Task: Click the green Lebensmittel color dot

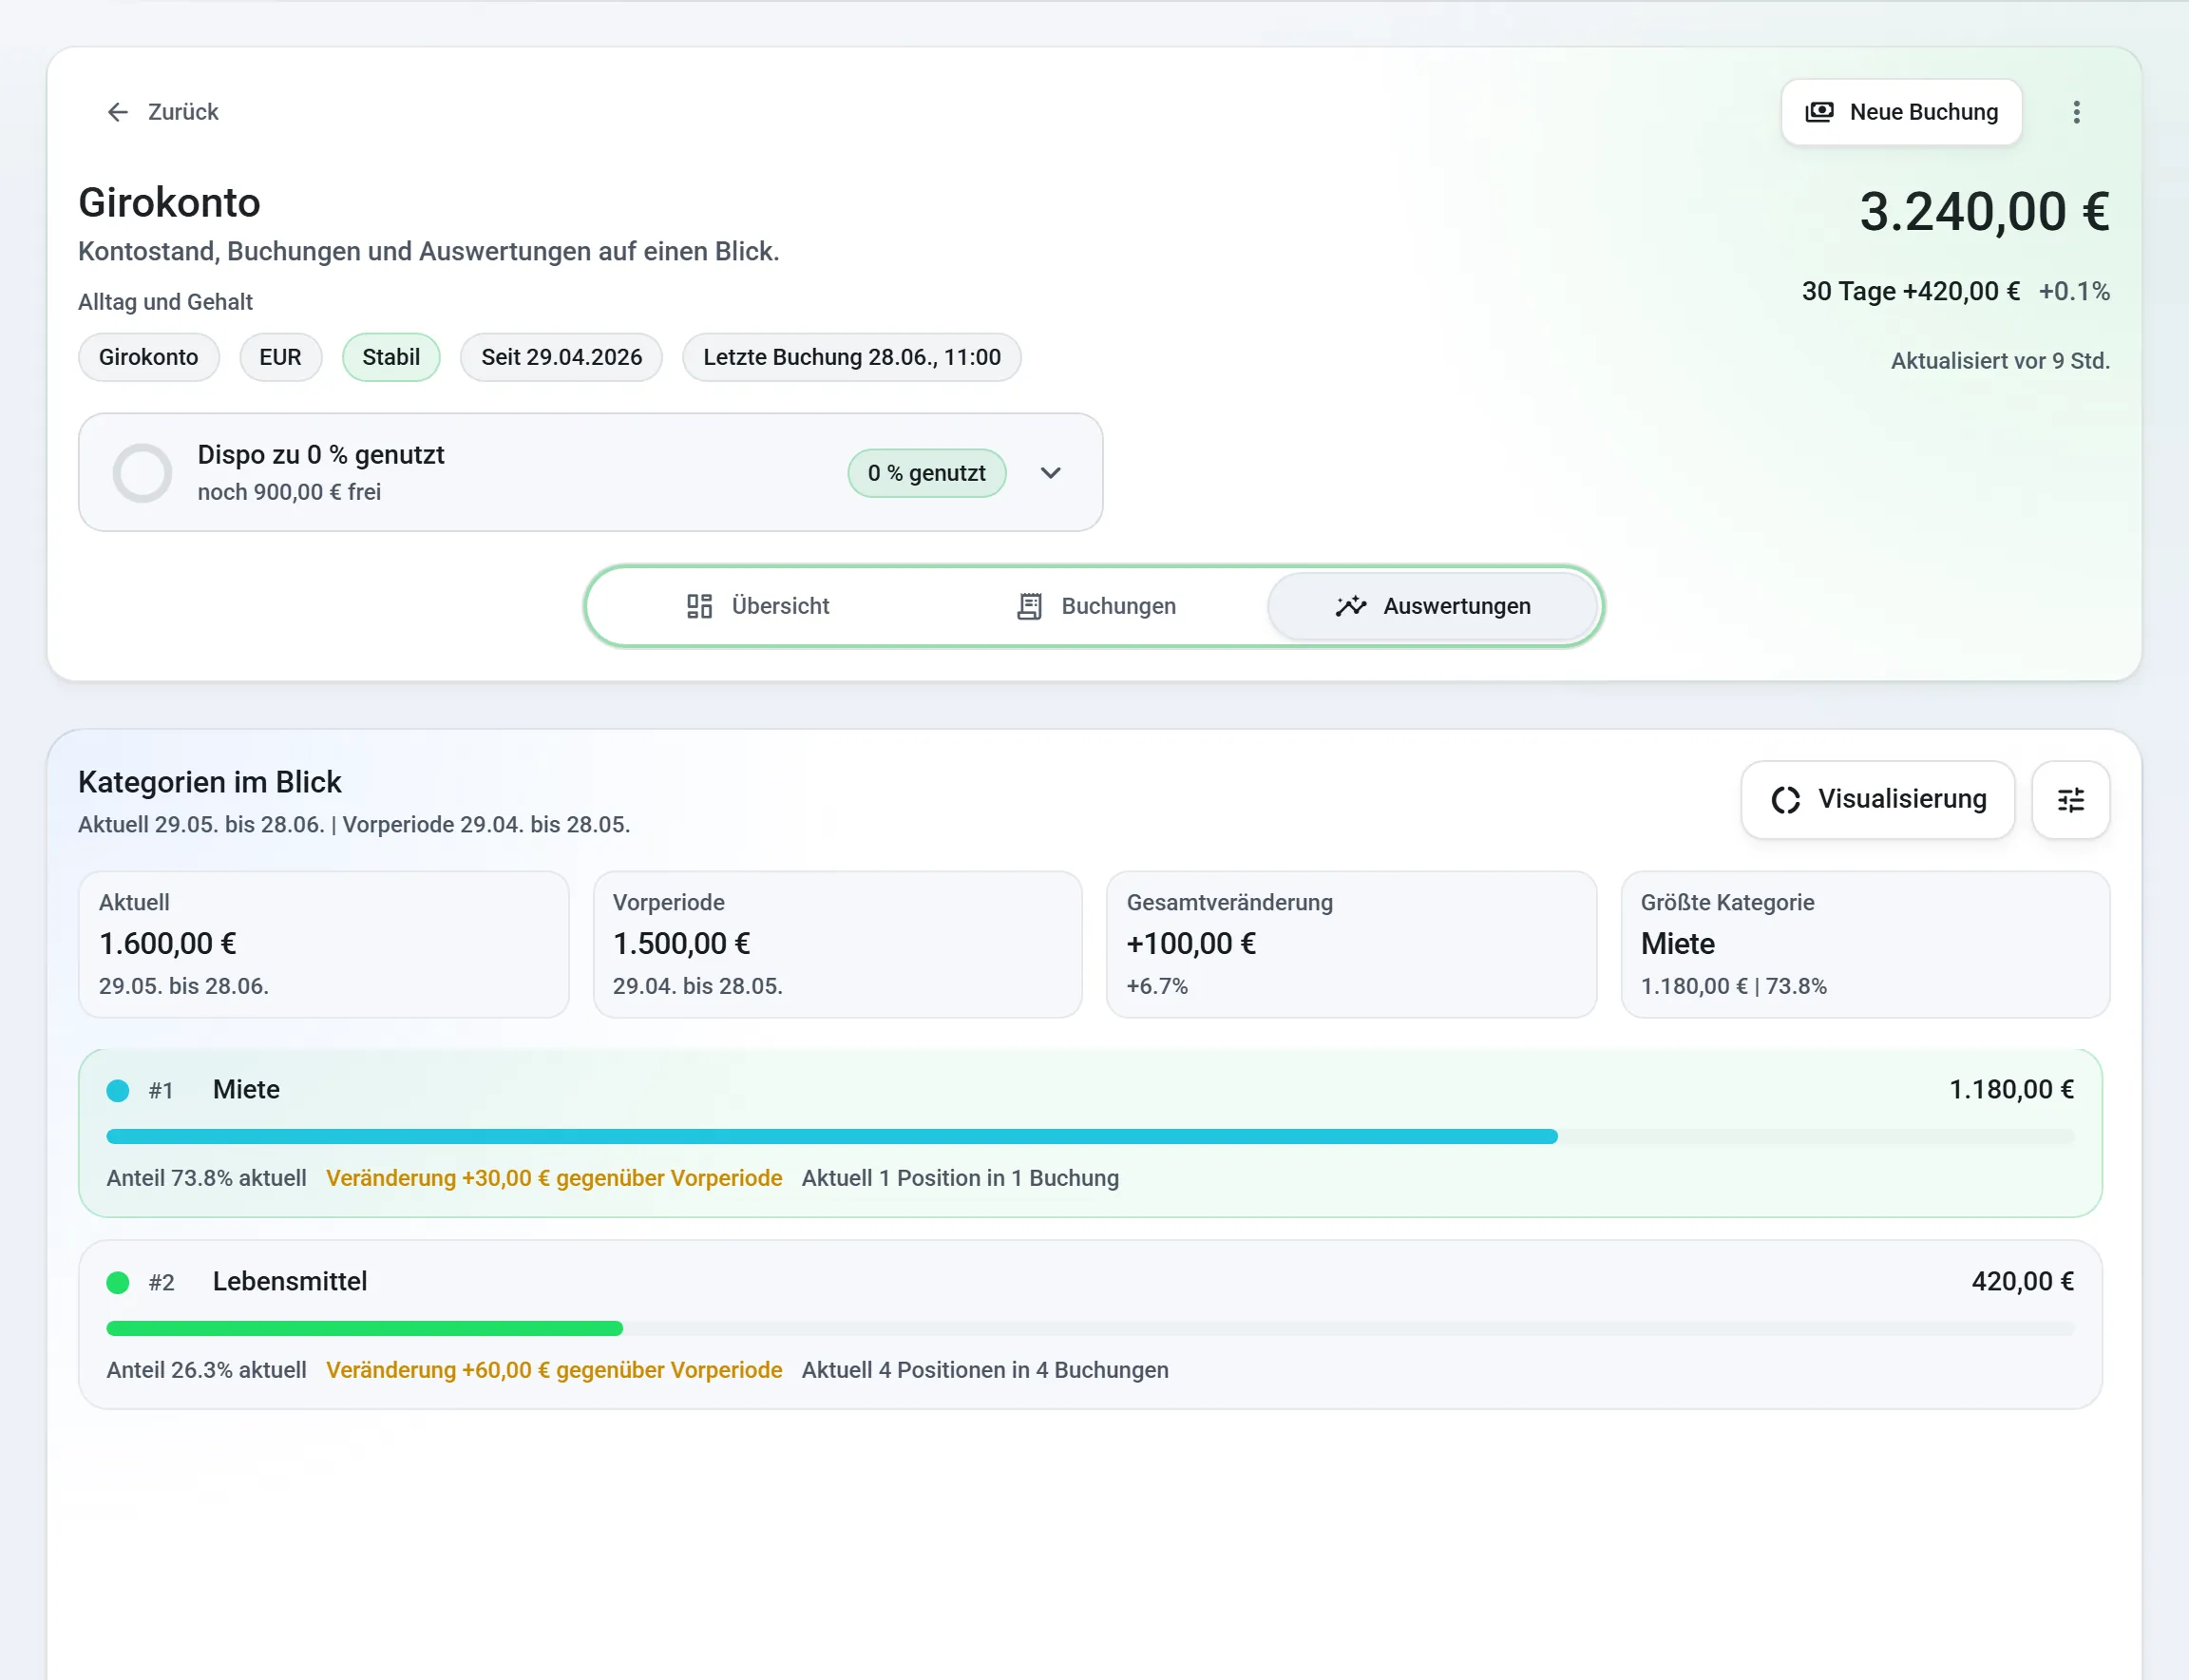Action: [118, 1282]
